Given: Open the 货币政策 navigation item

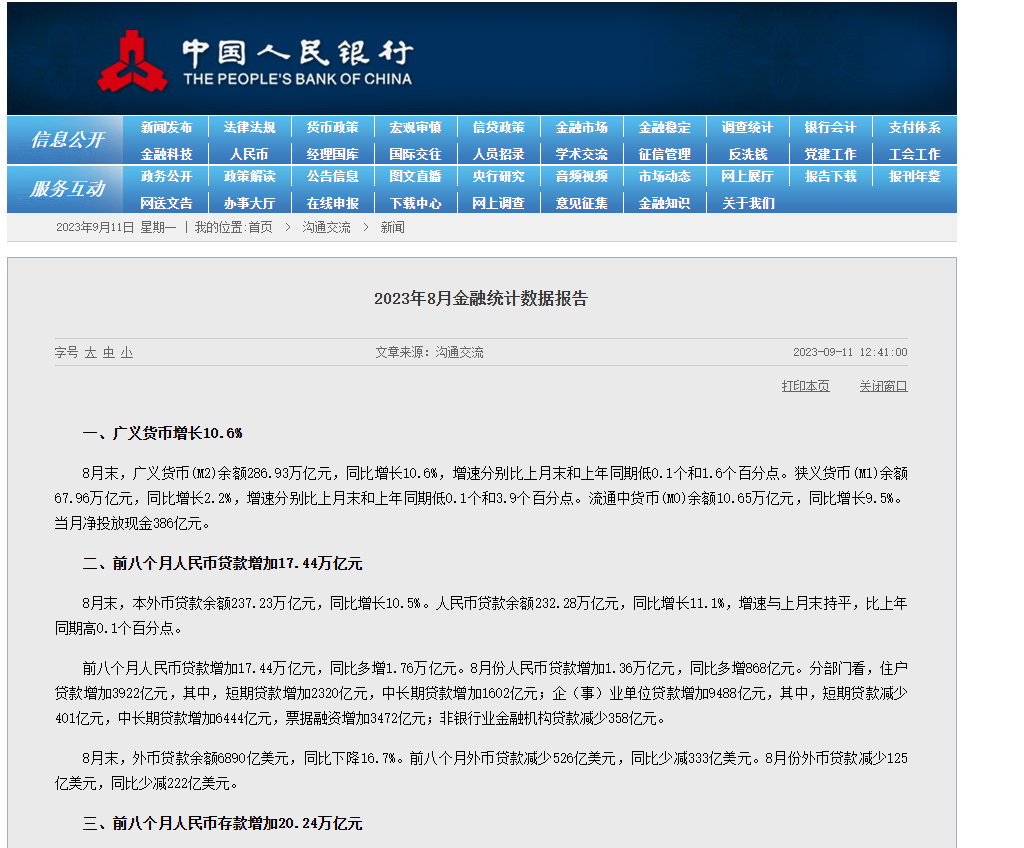Looking at the screenshot, I should [332, 128].
